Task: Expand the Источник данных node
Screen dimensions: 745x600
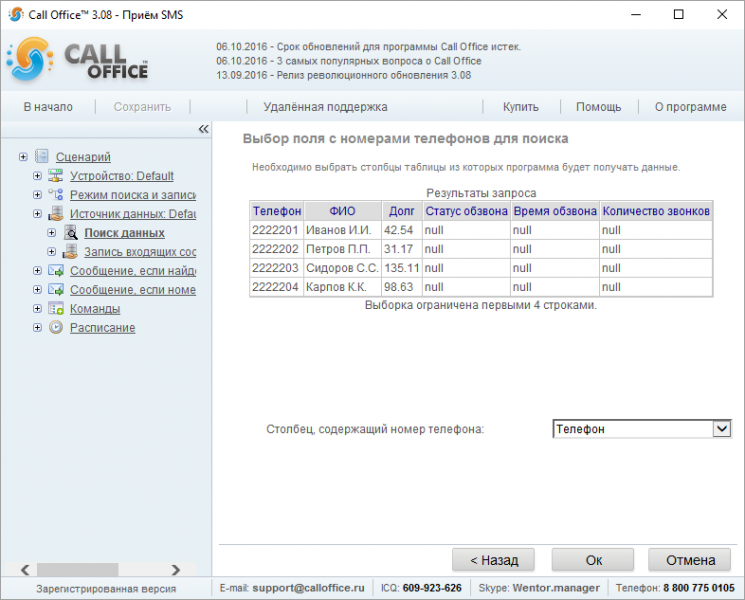Action: click(x=38, y=214)
